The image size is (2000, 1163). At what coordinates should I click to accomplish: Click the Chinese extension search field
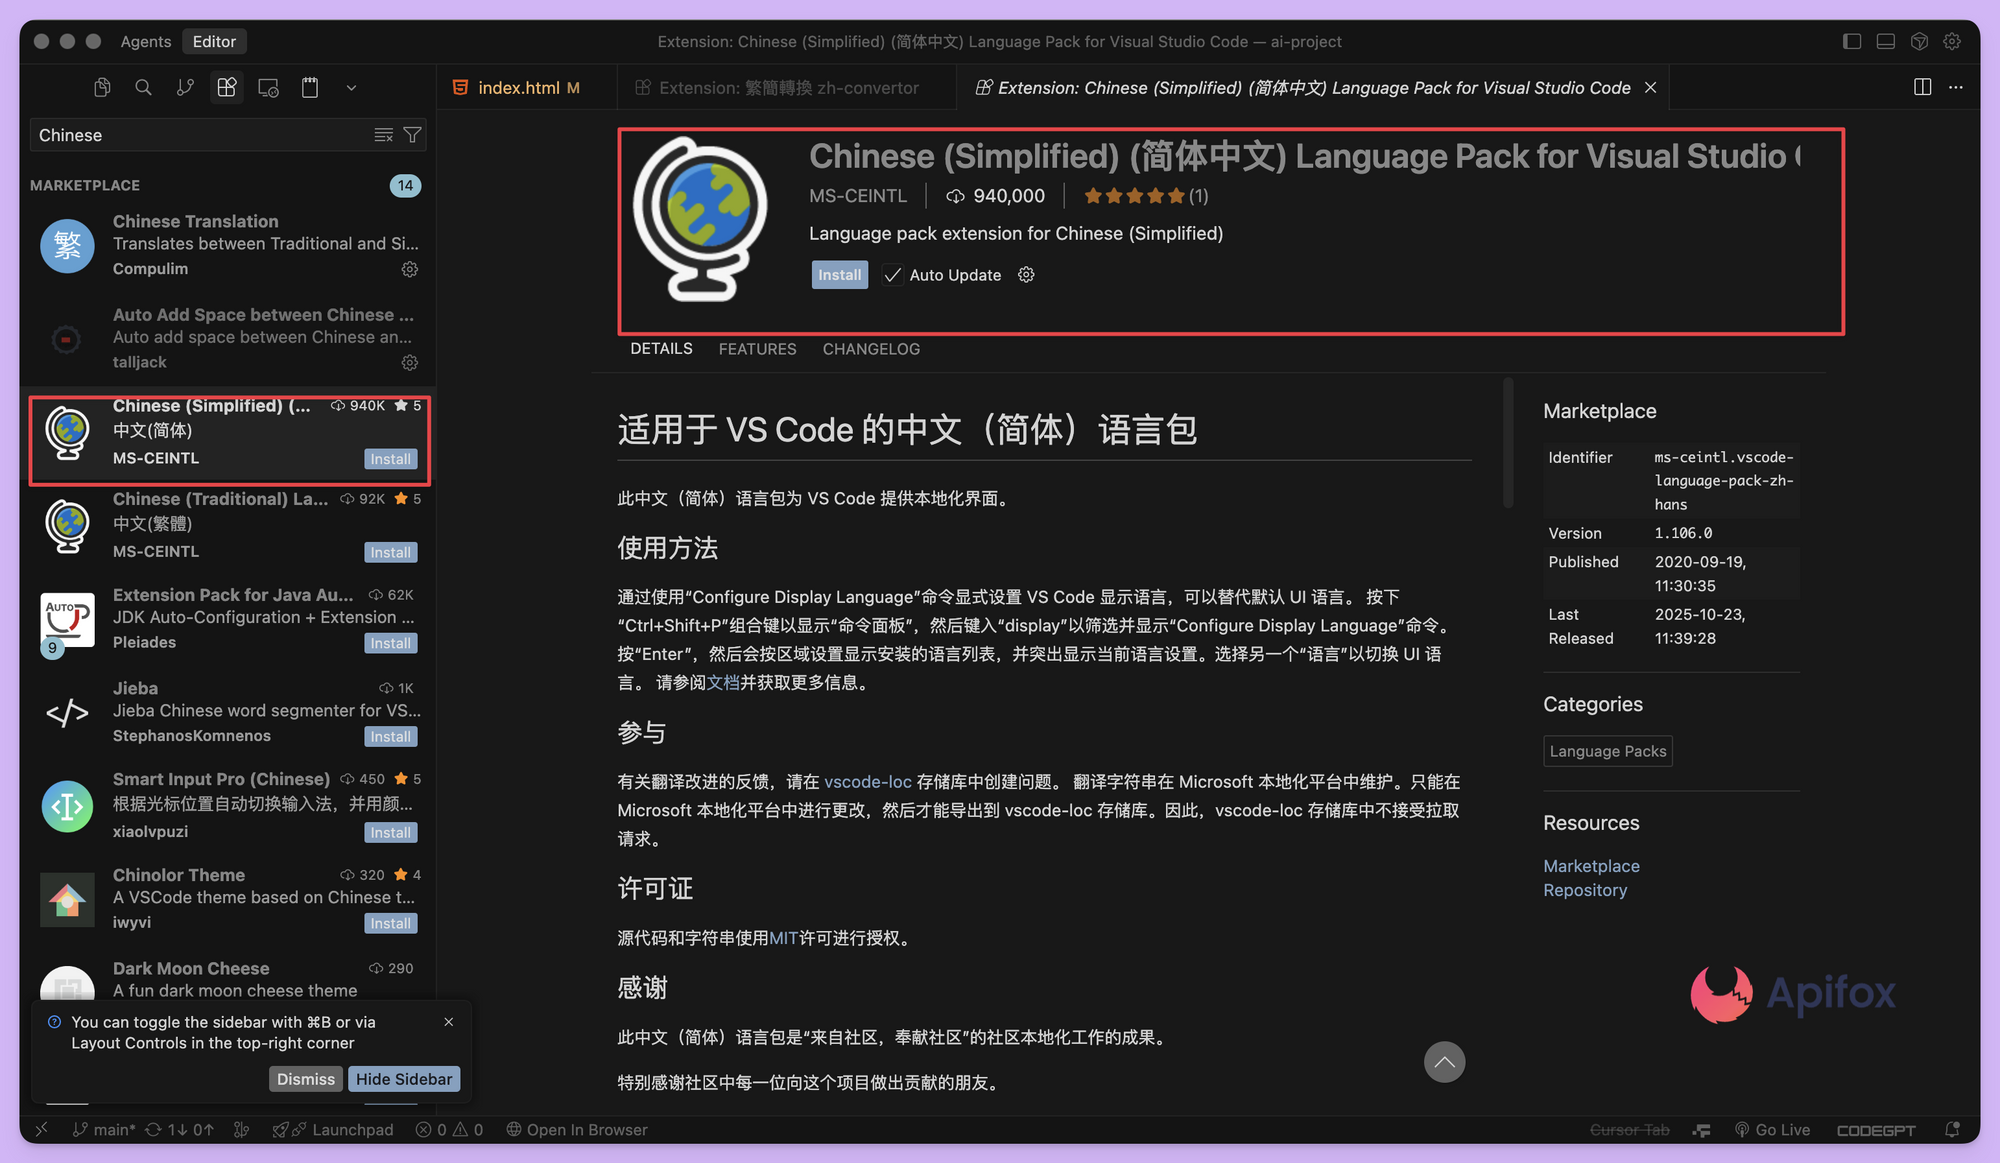[x=200, y=135]
